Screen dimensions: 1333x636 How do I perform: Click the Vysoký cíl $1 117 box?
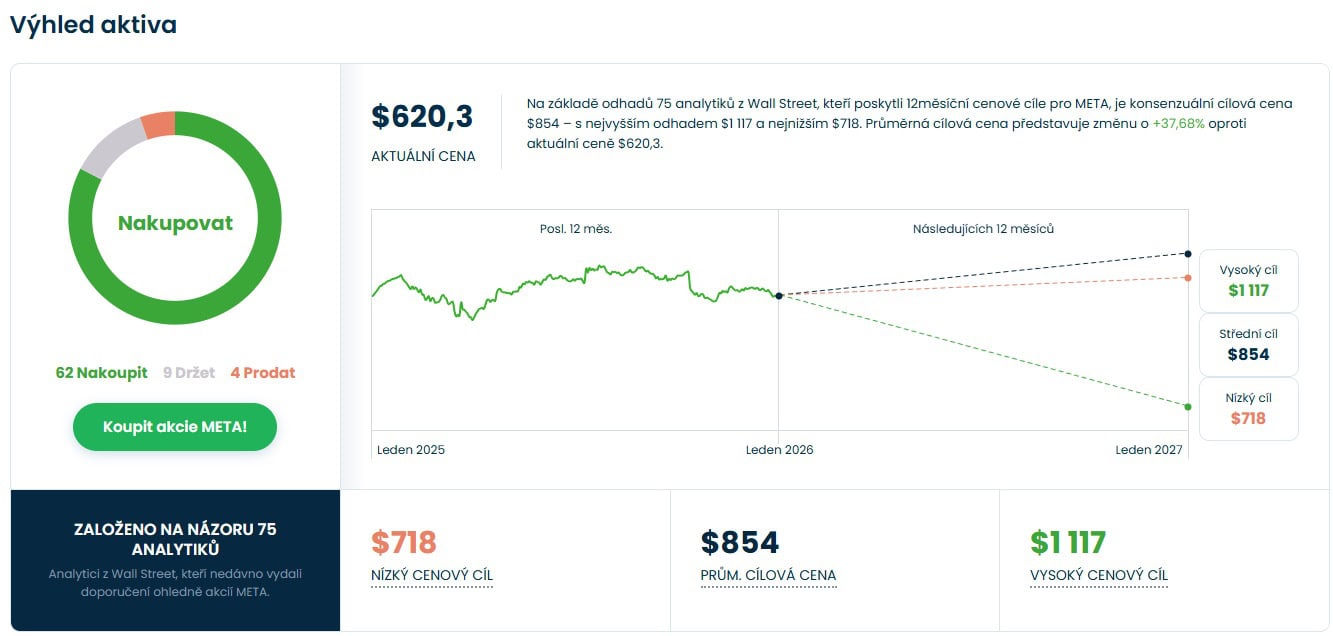tap(1248, 281)
